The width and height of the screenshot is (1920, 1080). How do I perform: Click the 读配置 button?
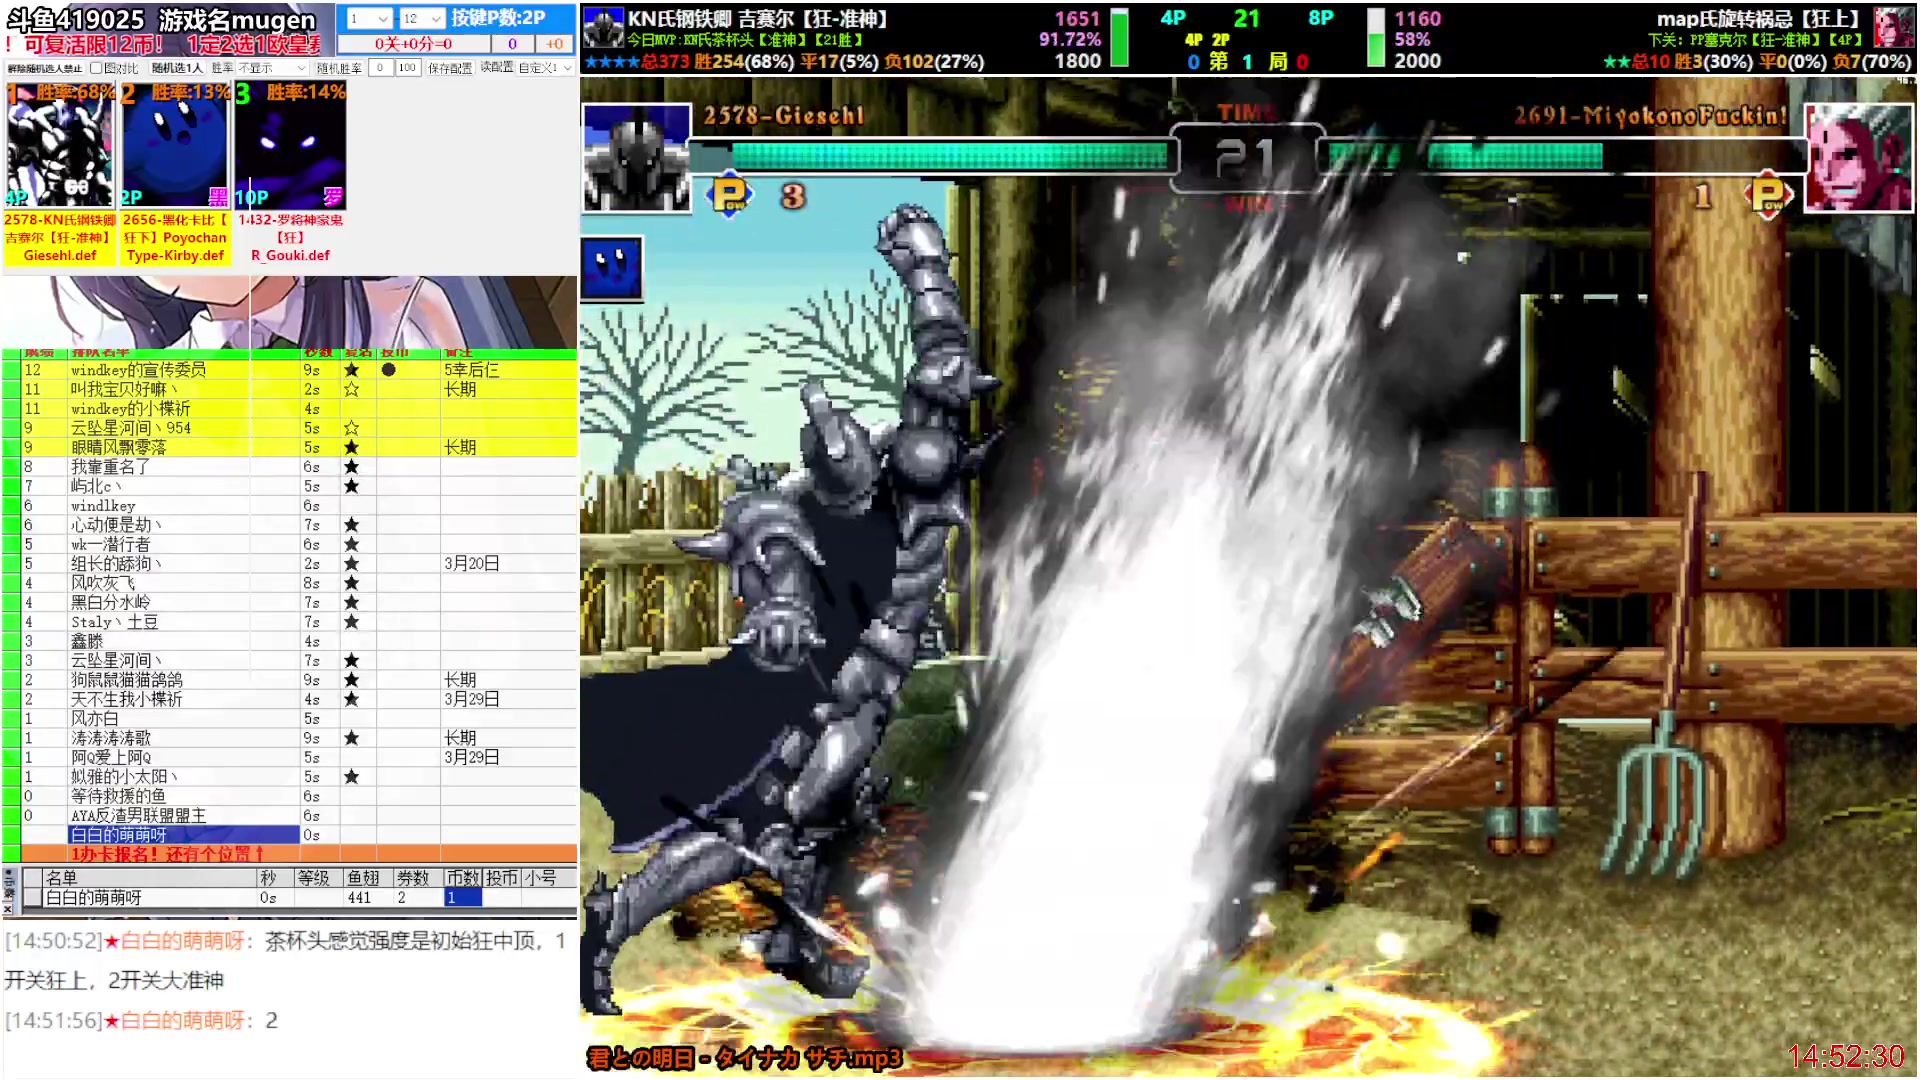coord(496,67)
